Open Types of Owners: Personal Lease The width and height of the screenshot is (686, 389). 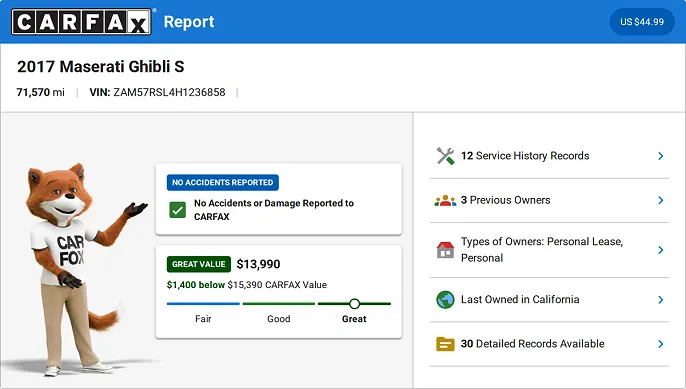click(x=550, y=250)
